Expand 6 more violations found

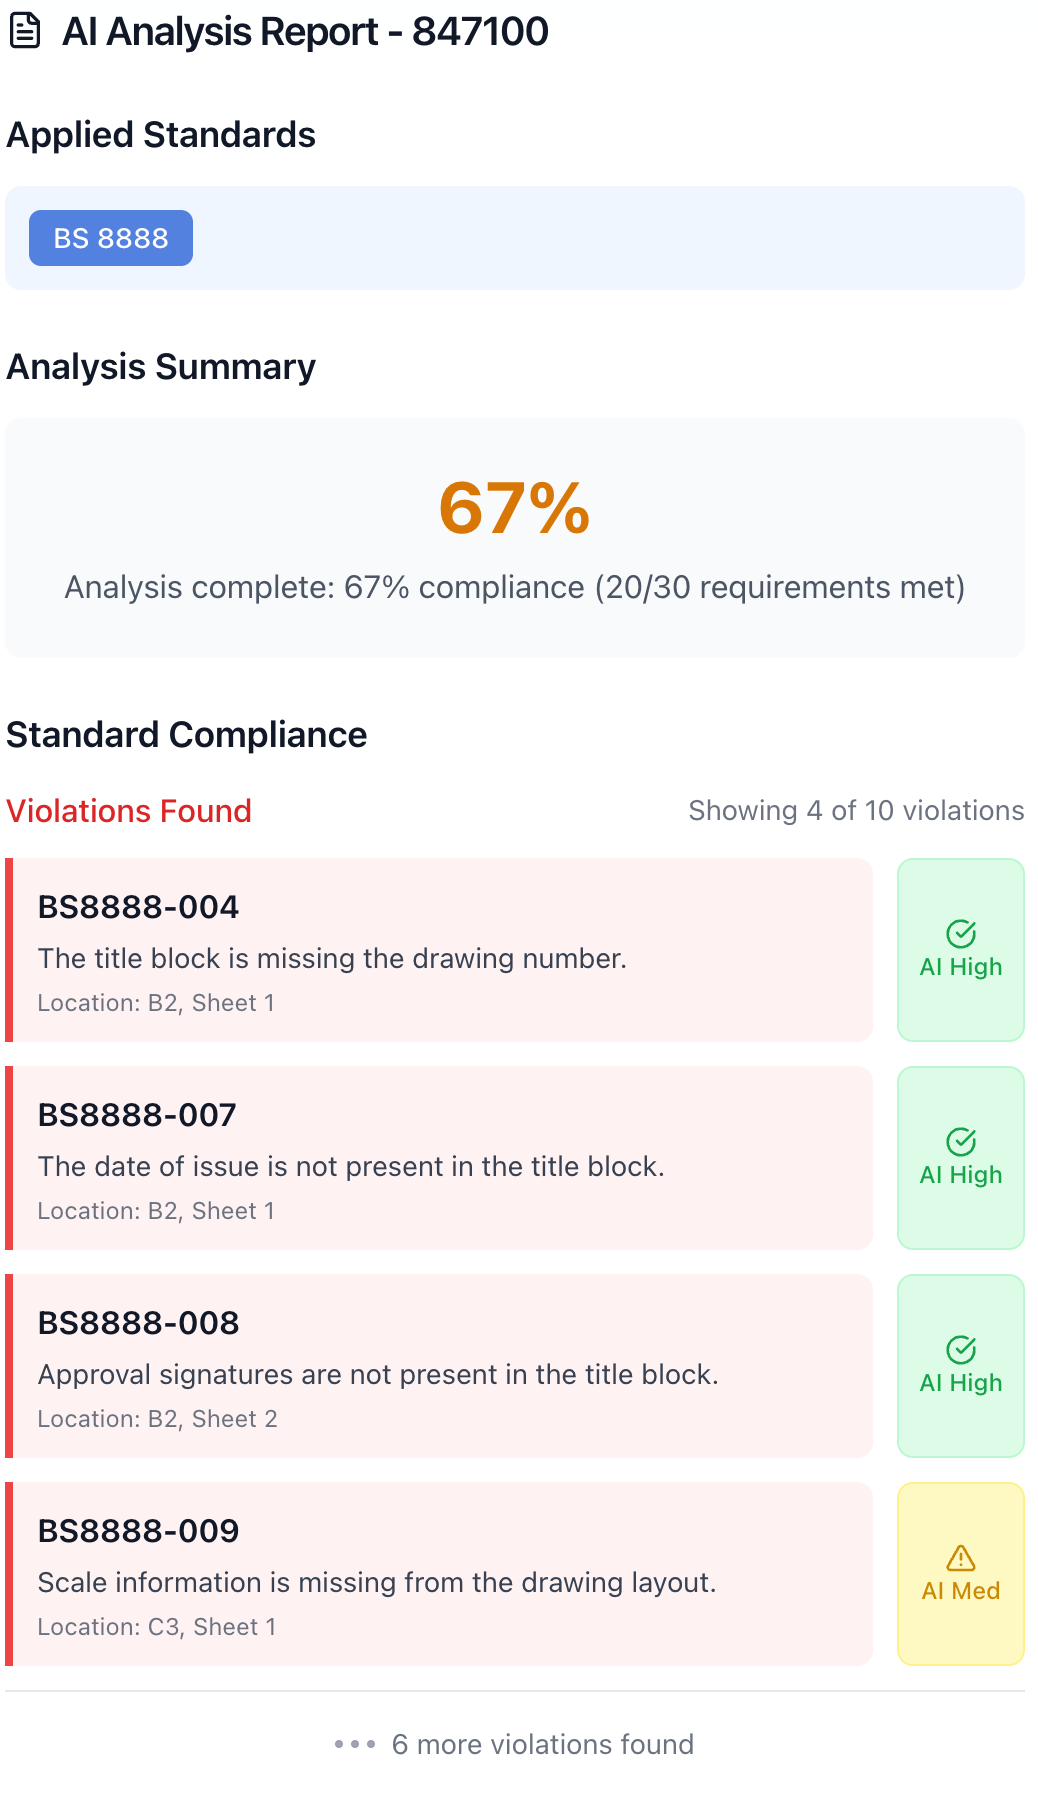(x=542, y=1744)
